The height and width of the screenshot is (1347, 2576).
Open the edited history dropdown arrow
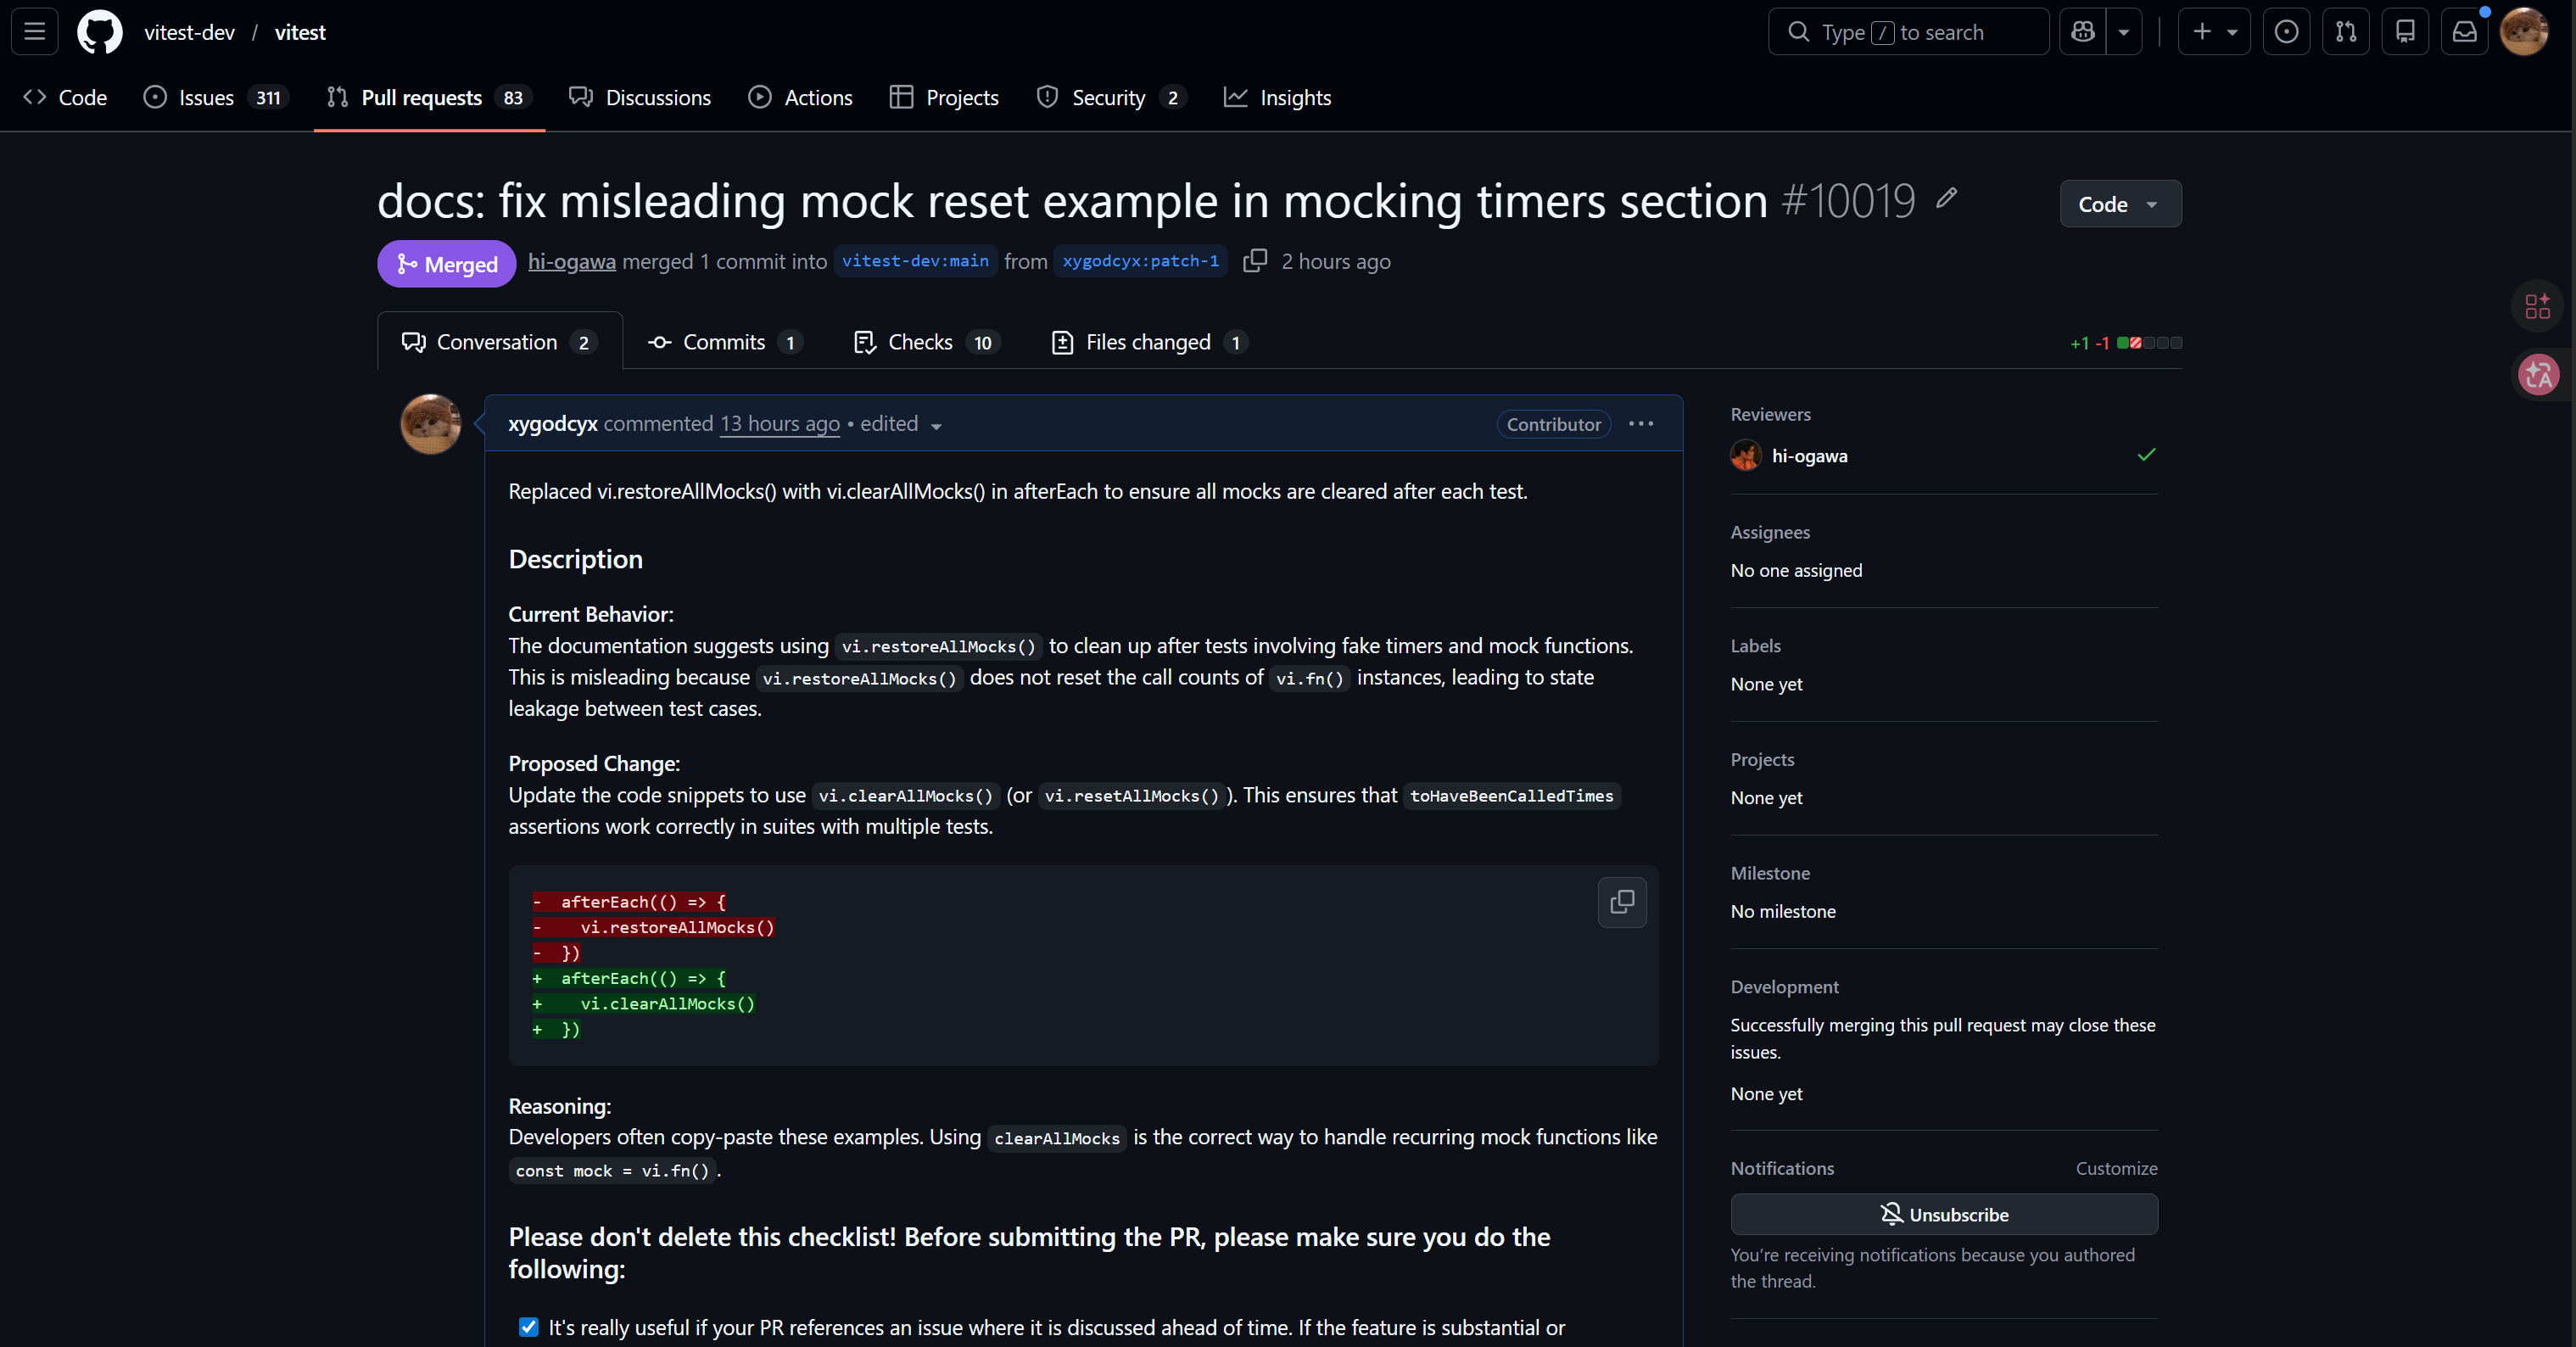coord(936,426)
